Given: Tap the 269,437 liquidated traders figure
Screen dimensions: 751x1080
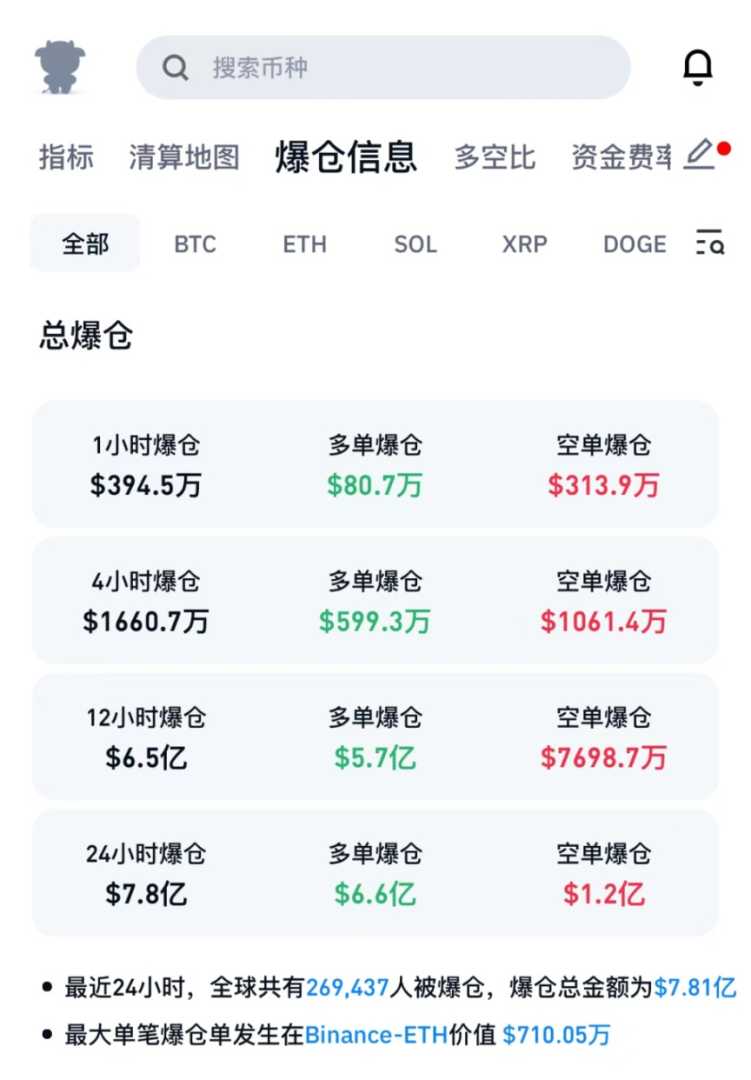Looking at the screenshot, I should (347, 988).
